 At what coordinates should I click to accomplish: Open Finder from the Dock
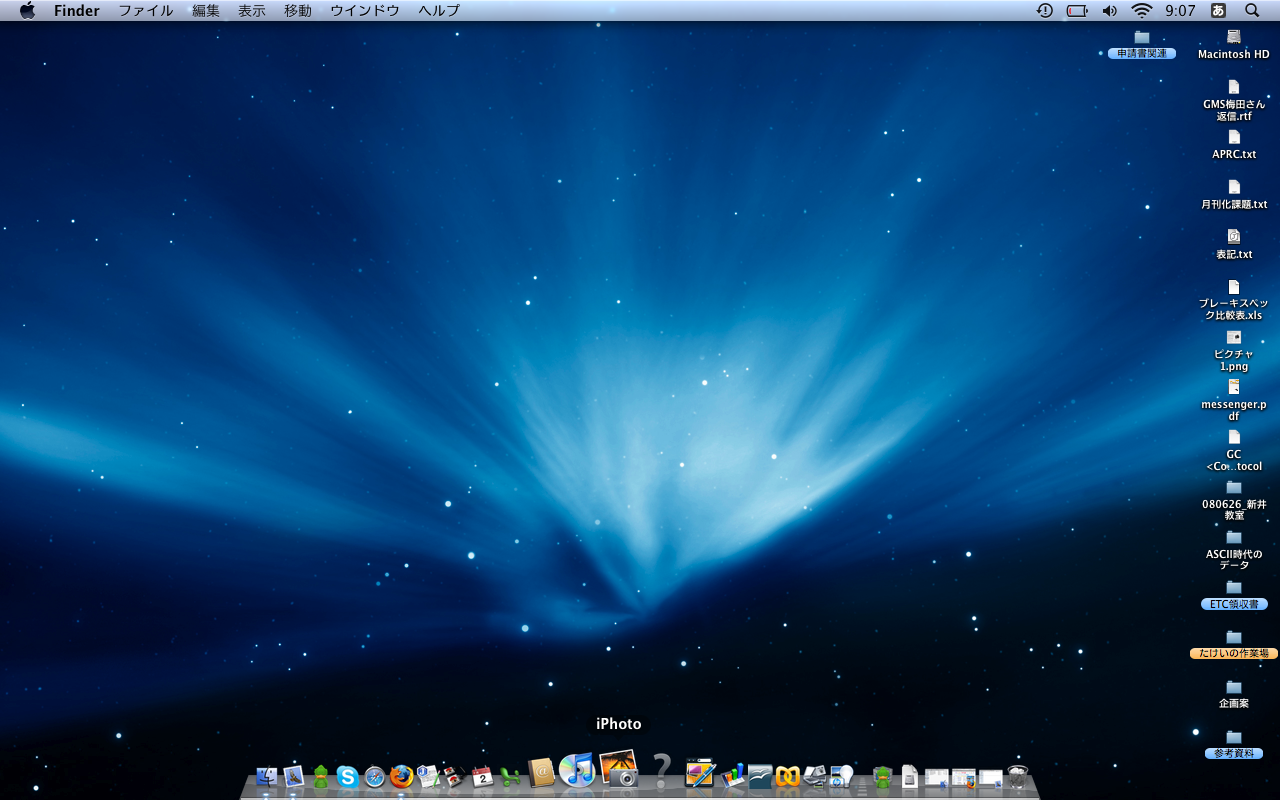tap(266, 776)
